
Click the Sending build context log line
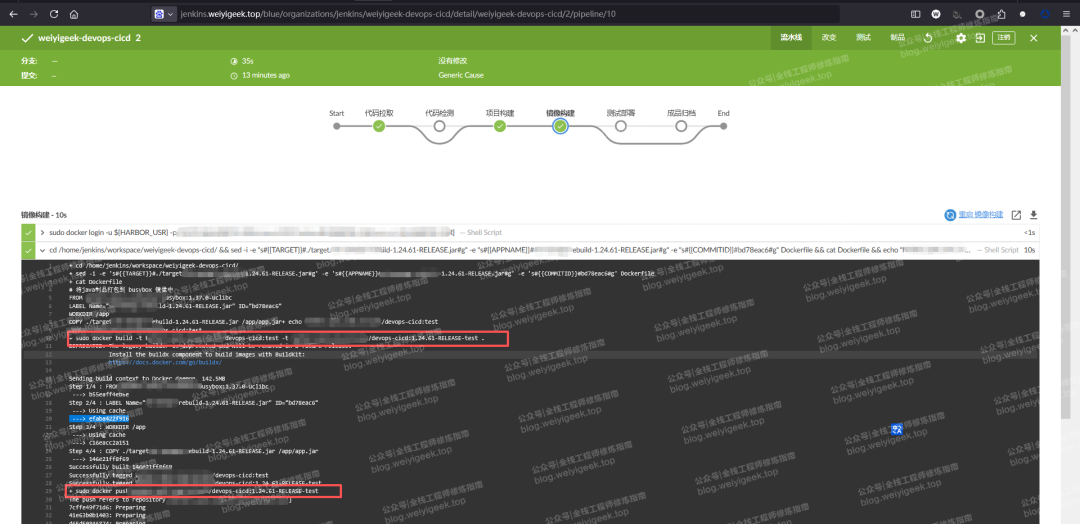point(147,378)
